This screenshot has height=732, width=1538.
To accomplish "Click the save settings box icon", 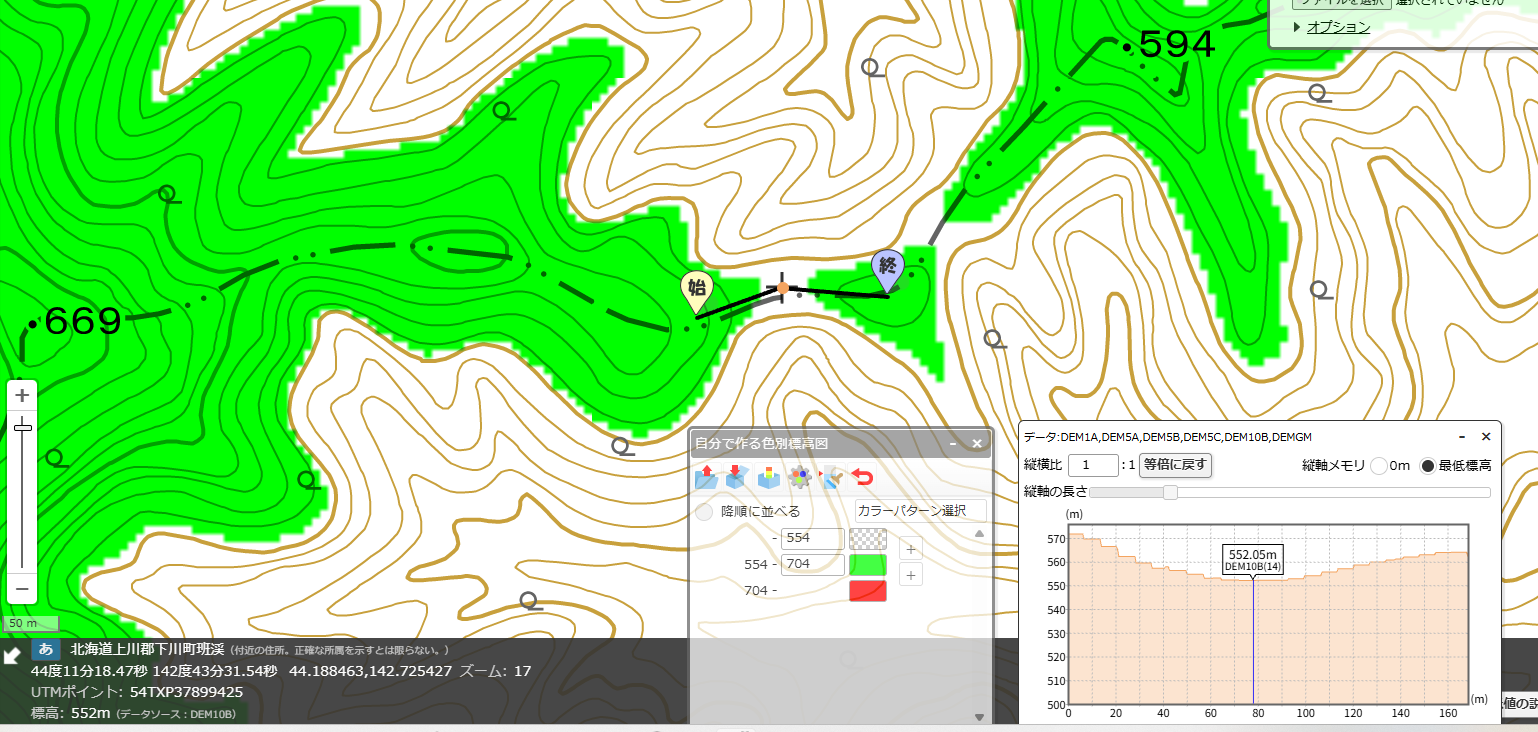I will point(737,477).
